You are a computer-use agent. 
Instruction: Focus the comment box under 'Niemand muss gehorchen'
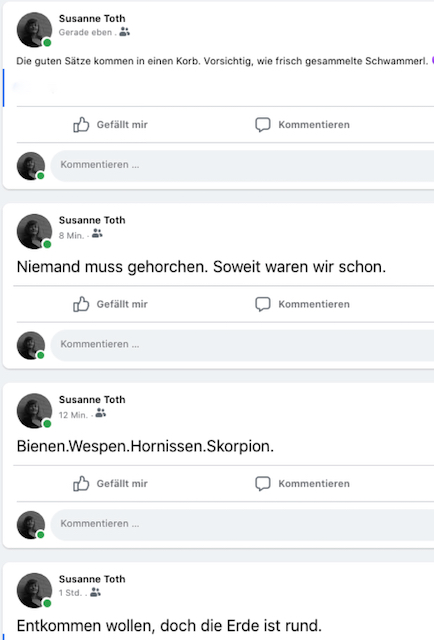(x=242, y=345)
